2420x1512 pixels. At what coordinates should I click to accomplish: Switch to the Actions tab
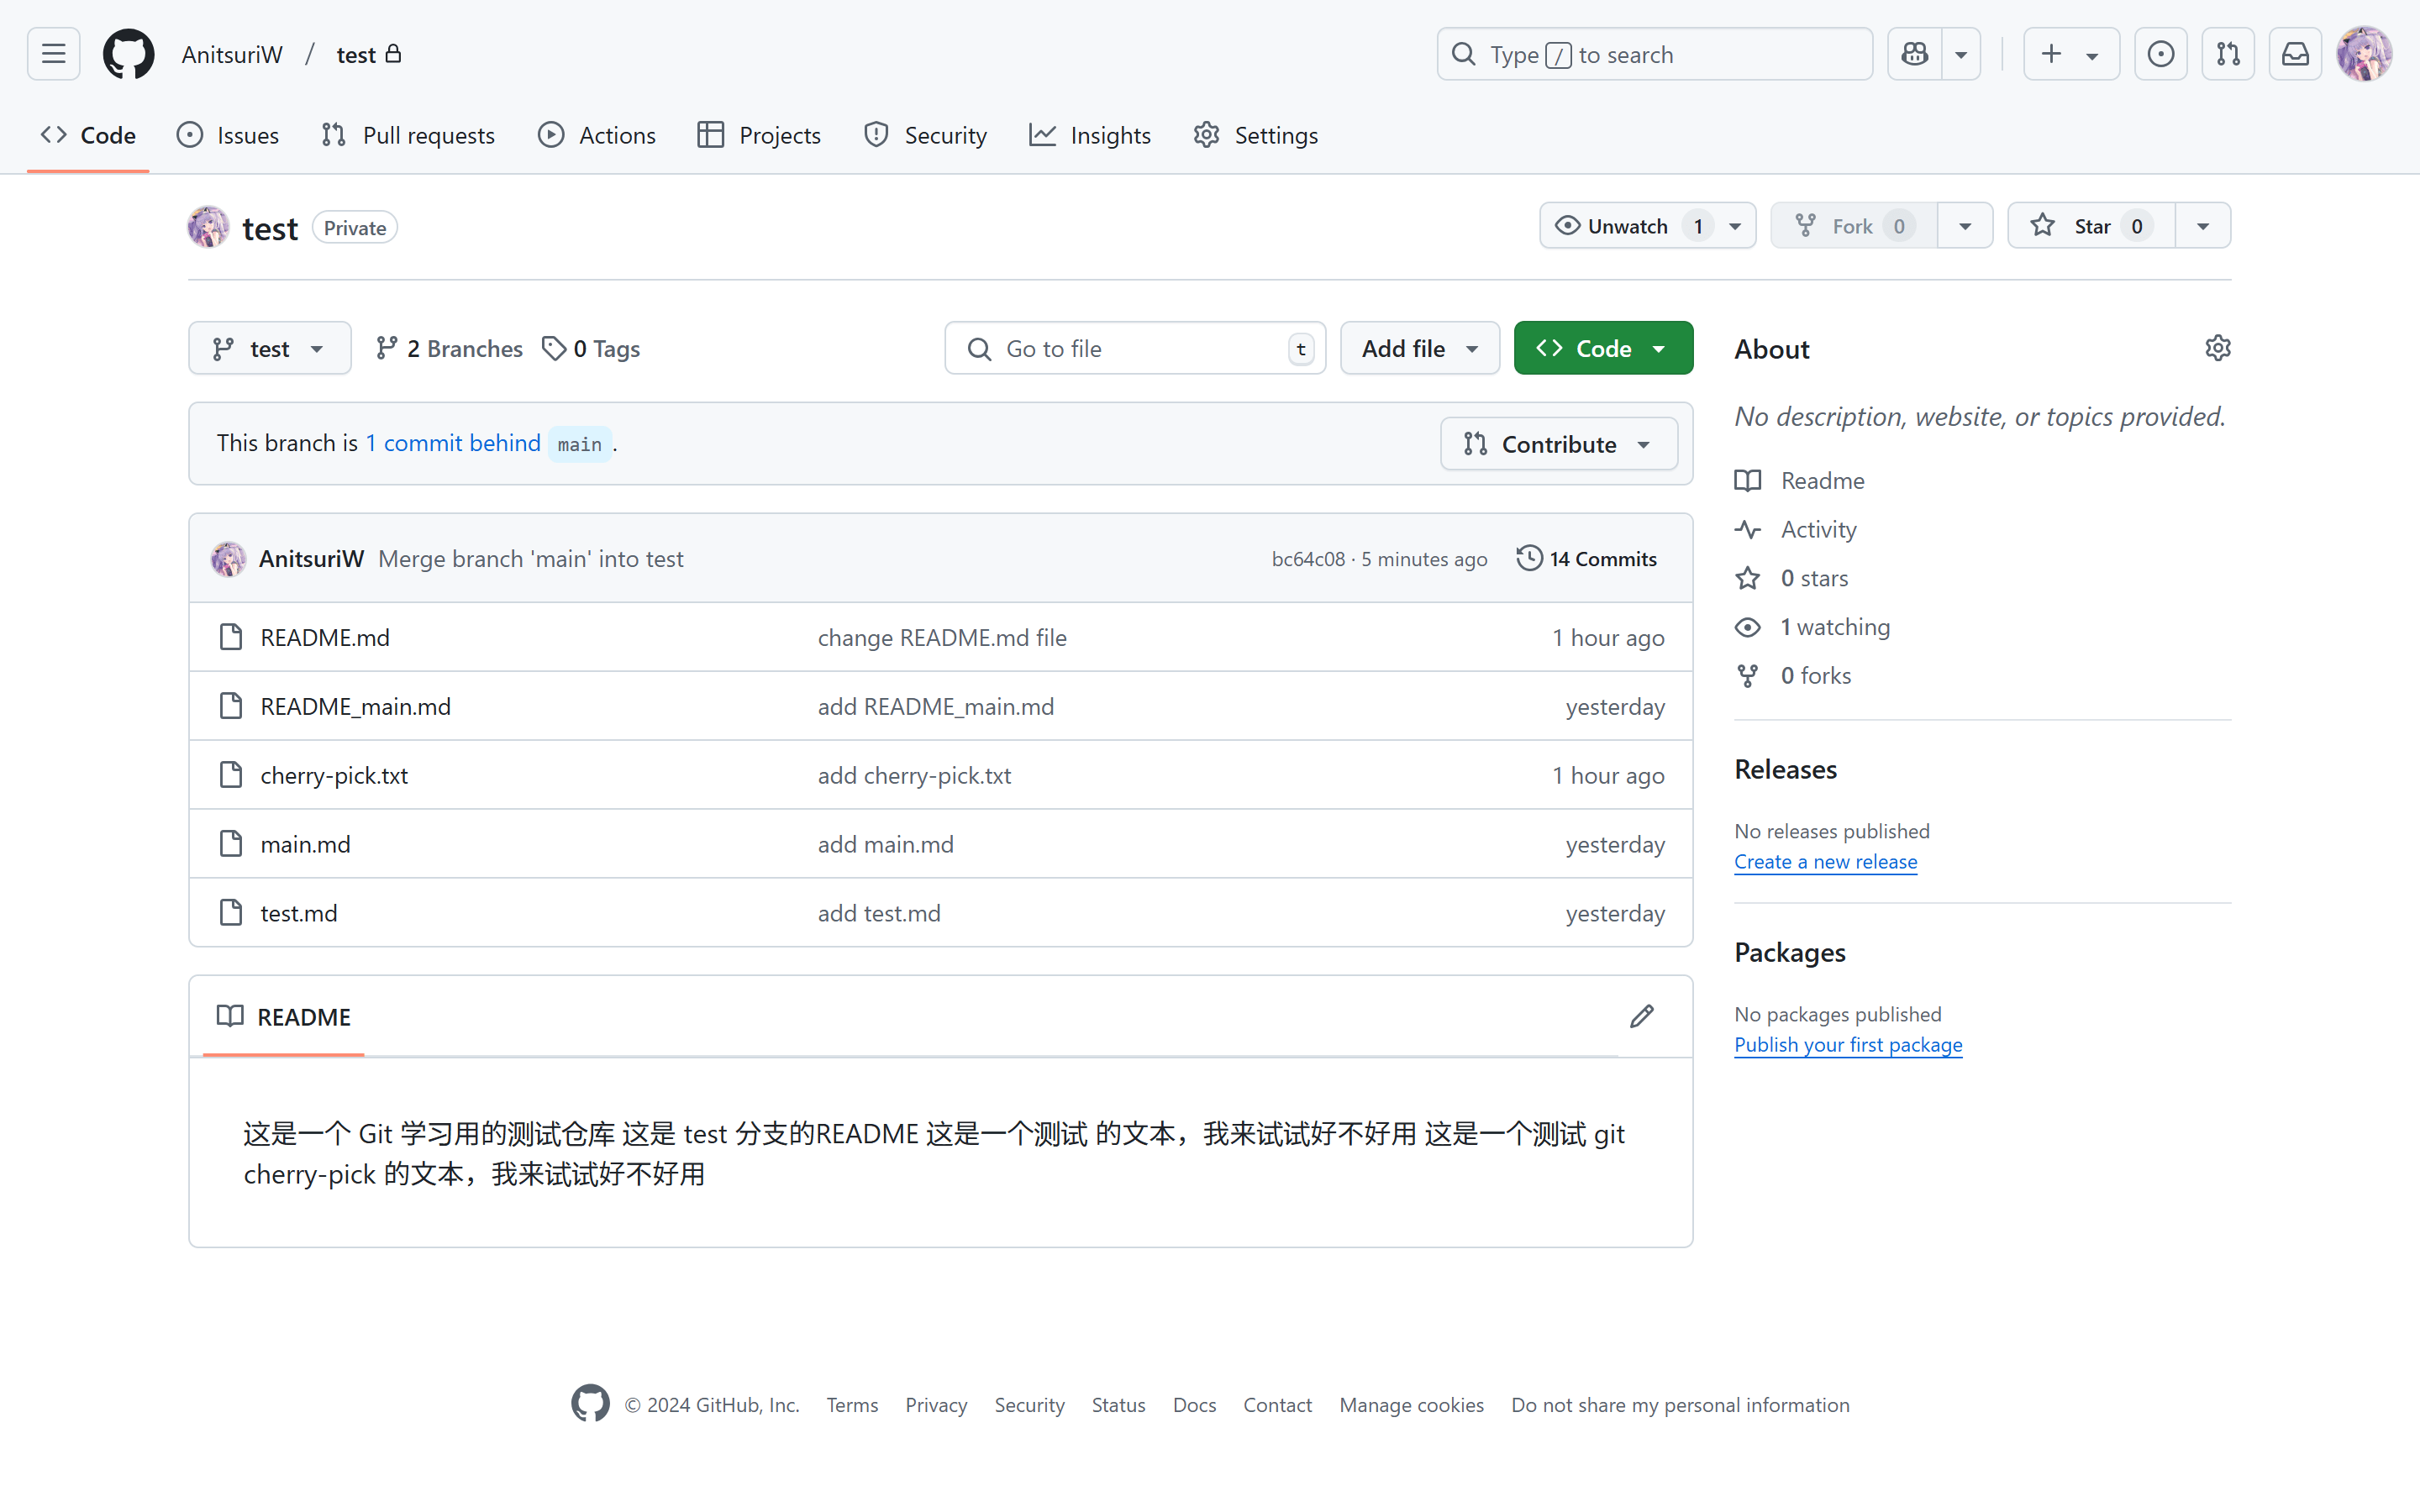coord(597,135)
